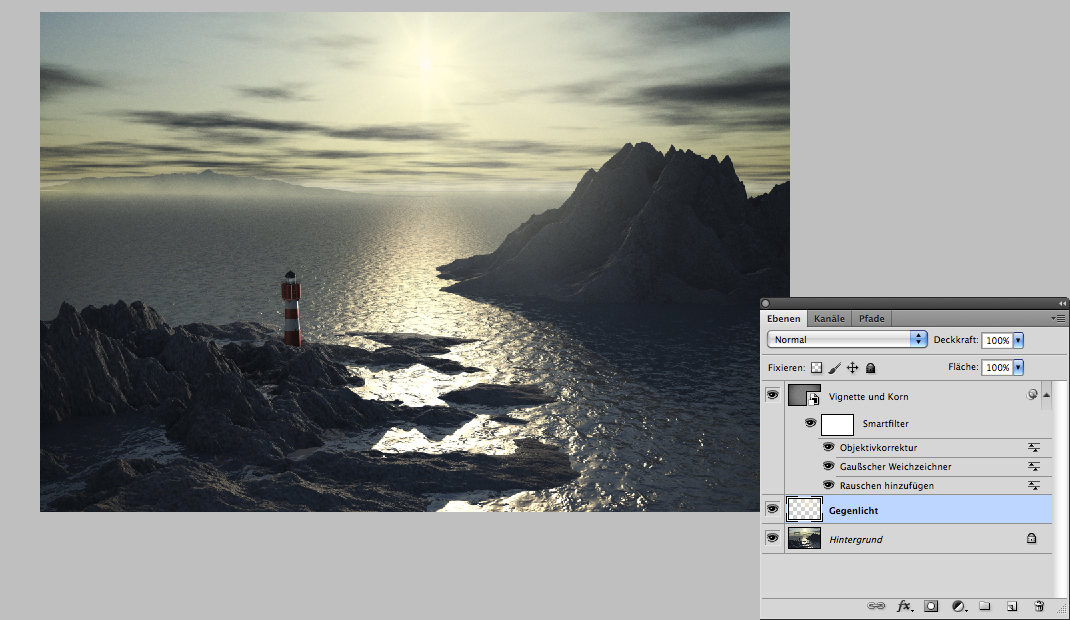Hide the Gaußscher Weichzeichner smart filter

point(828,466)
